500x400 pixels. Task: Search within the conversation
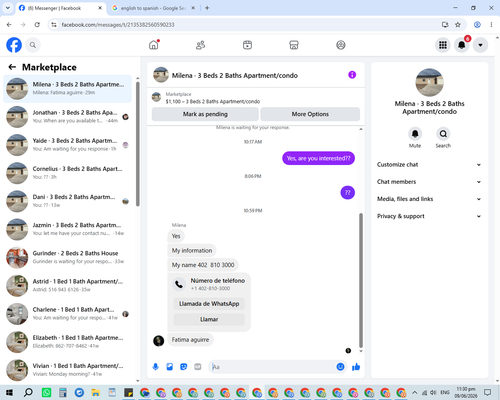[x=443, y=134]
